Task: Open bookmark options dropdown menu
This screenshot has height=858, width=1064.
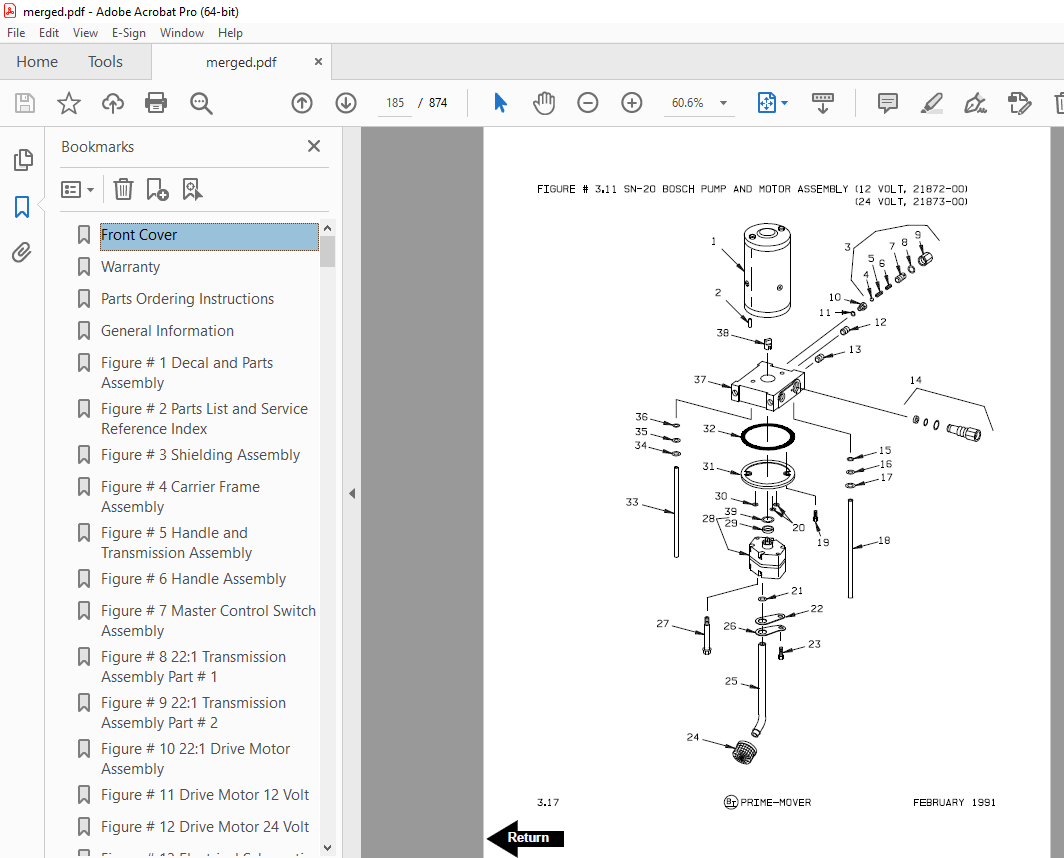Action: click(77, 189)
